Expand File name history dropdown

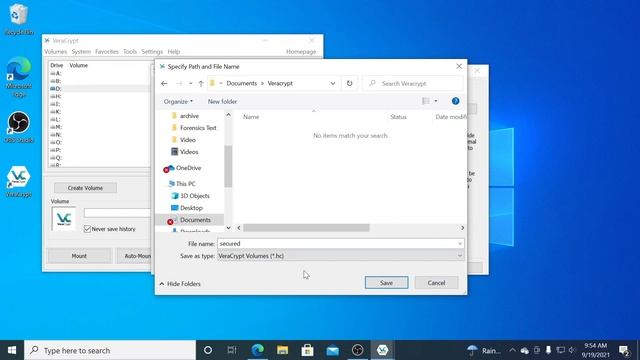[460, 244]
